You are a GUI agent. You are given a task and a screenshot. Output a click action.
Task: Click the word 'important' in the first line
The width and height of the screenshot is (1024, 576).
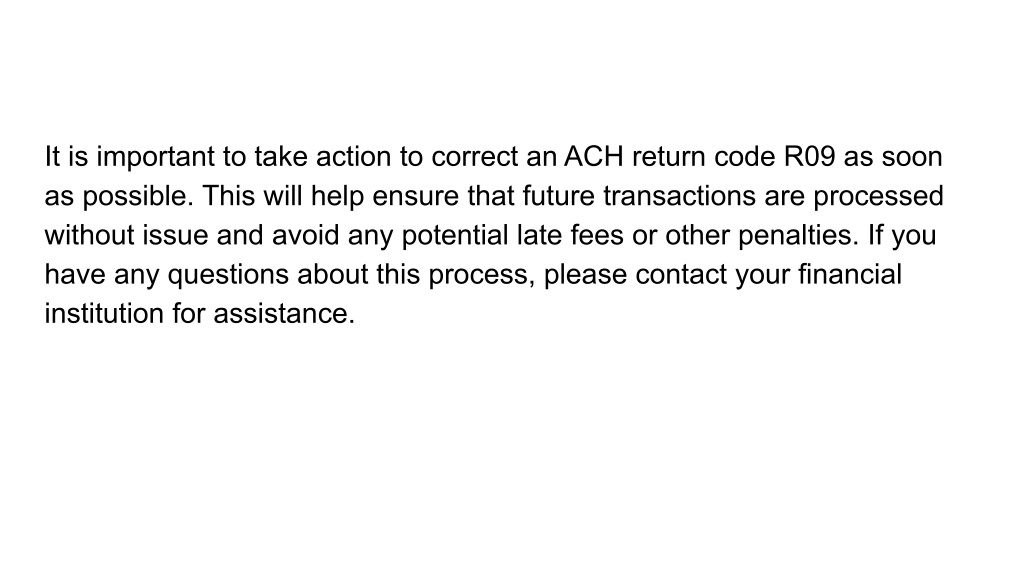click(x=155, y=158)
